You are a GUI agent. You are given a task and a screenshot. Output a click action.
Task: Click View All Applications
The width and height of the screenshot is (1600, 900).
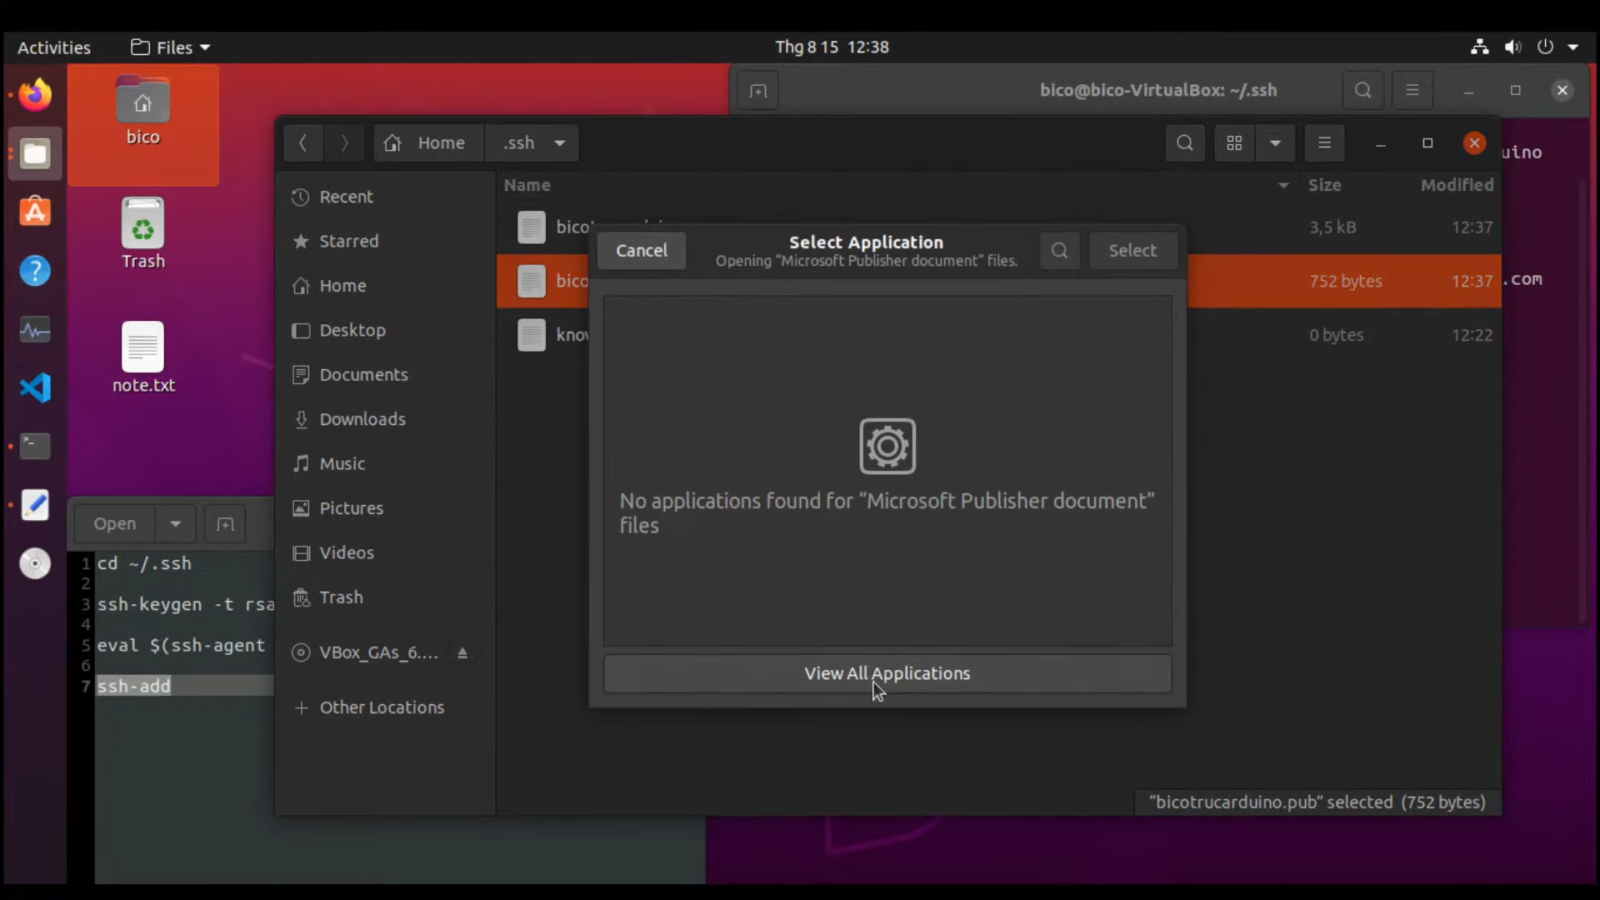coord(886,673)
